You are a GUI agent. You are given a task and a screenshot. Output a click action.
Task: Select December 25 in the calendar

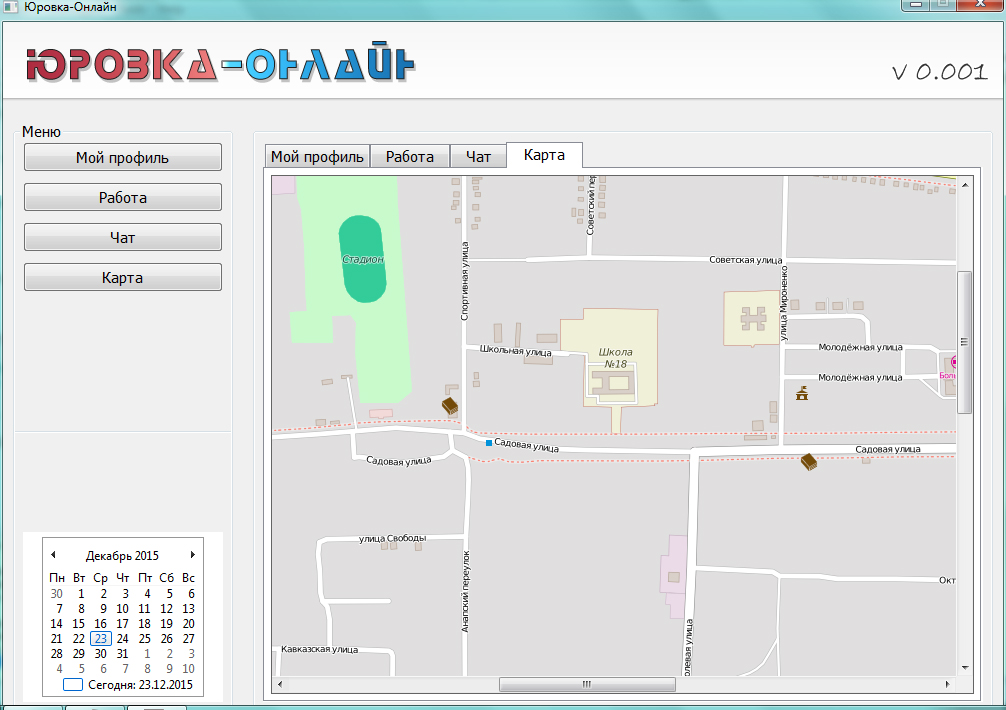pyautogui.click(x=145, y=639)
